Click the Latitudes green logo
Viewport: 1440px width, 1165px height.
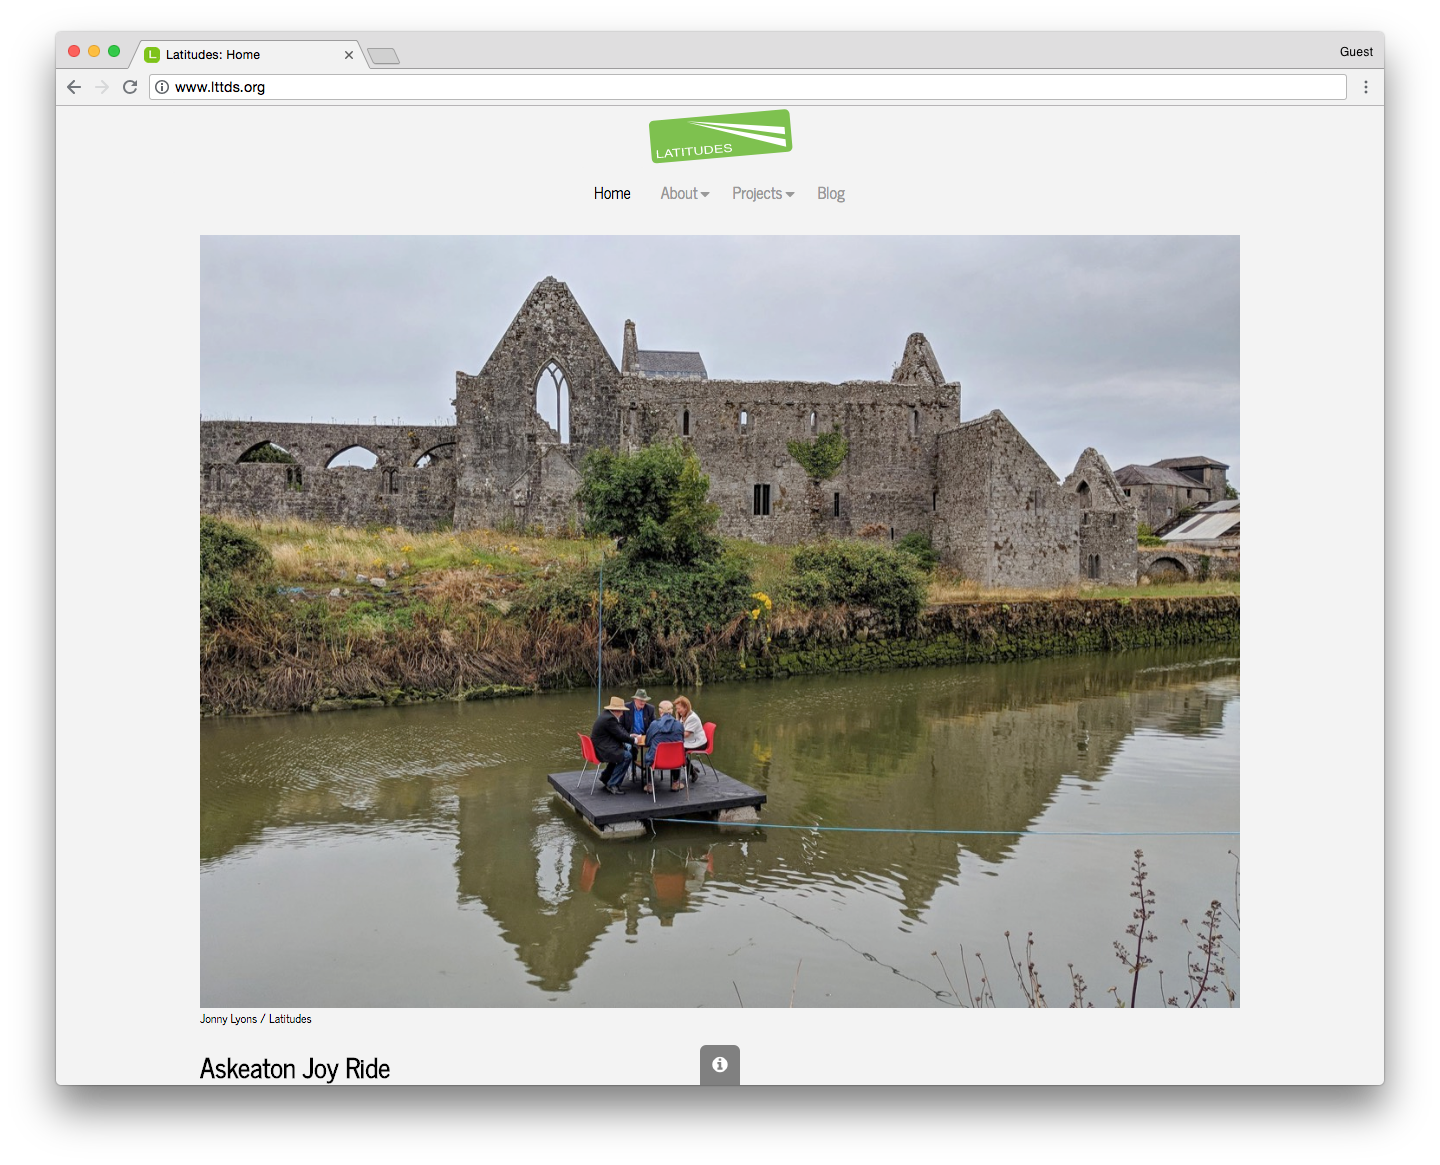tap(720, 136)
